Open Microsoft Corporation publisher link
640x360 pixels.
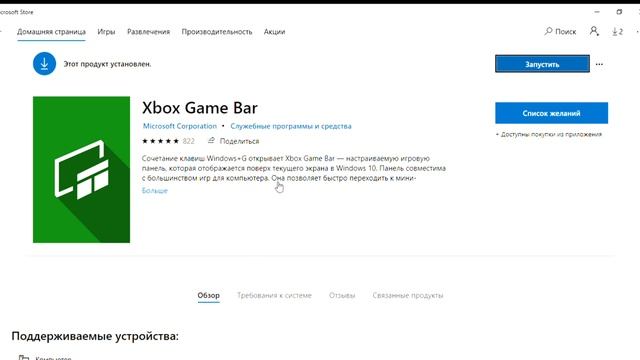(180, 126)
